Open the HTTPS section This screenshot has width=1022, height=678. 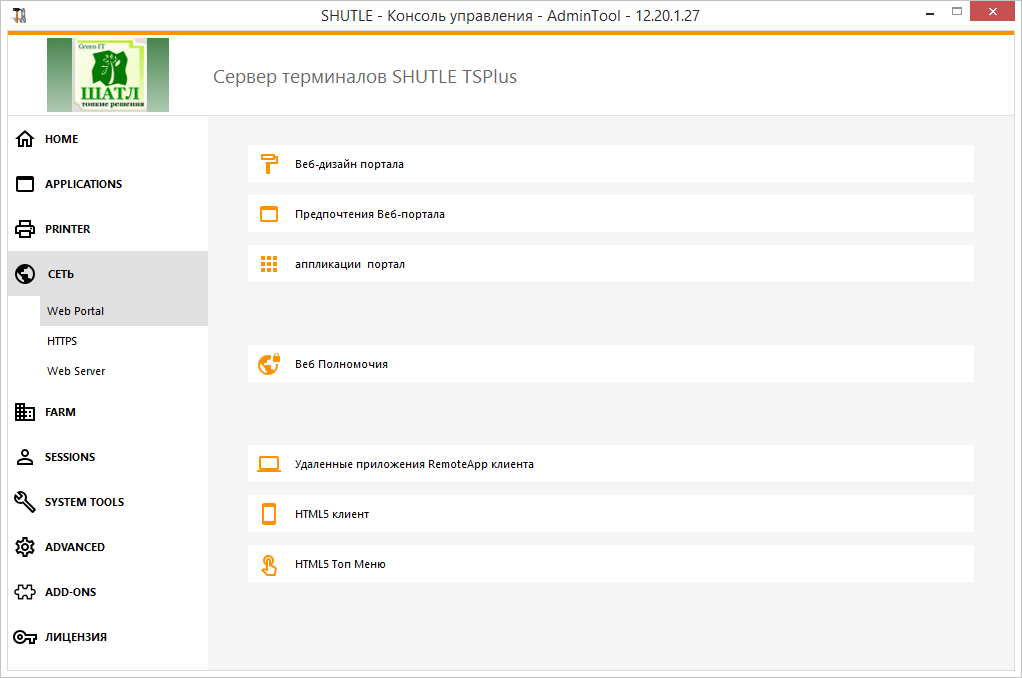(62, 340)
